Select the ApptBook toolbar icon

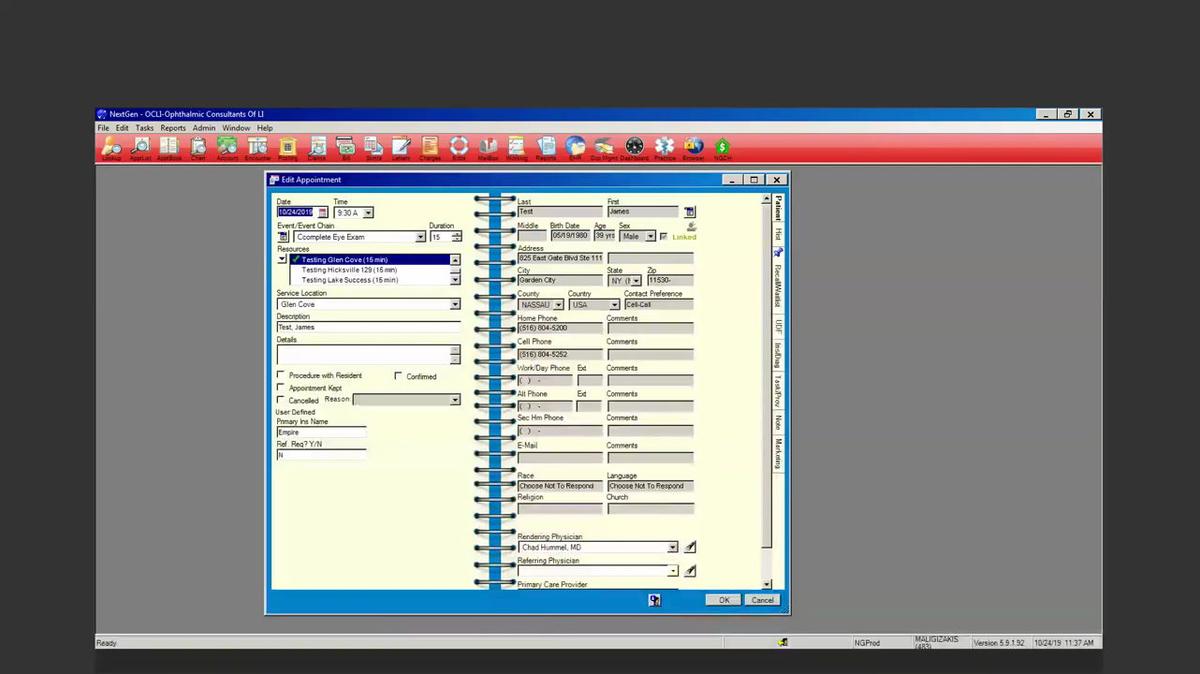point(169,147)
